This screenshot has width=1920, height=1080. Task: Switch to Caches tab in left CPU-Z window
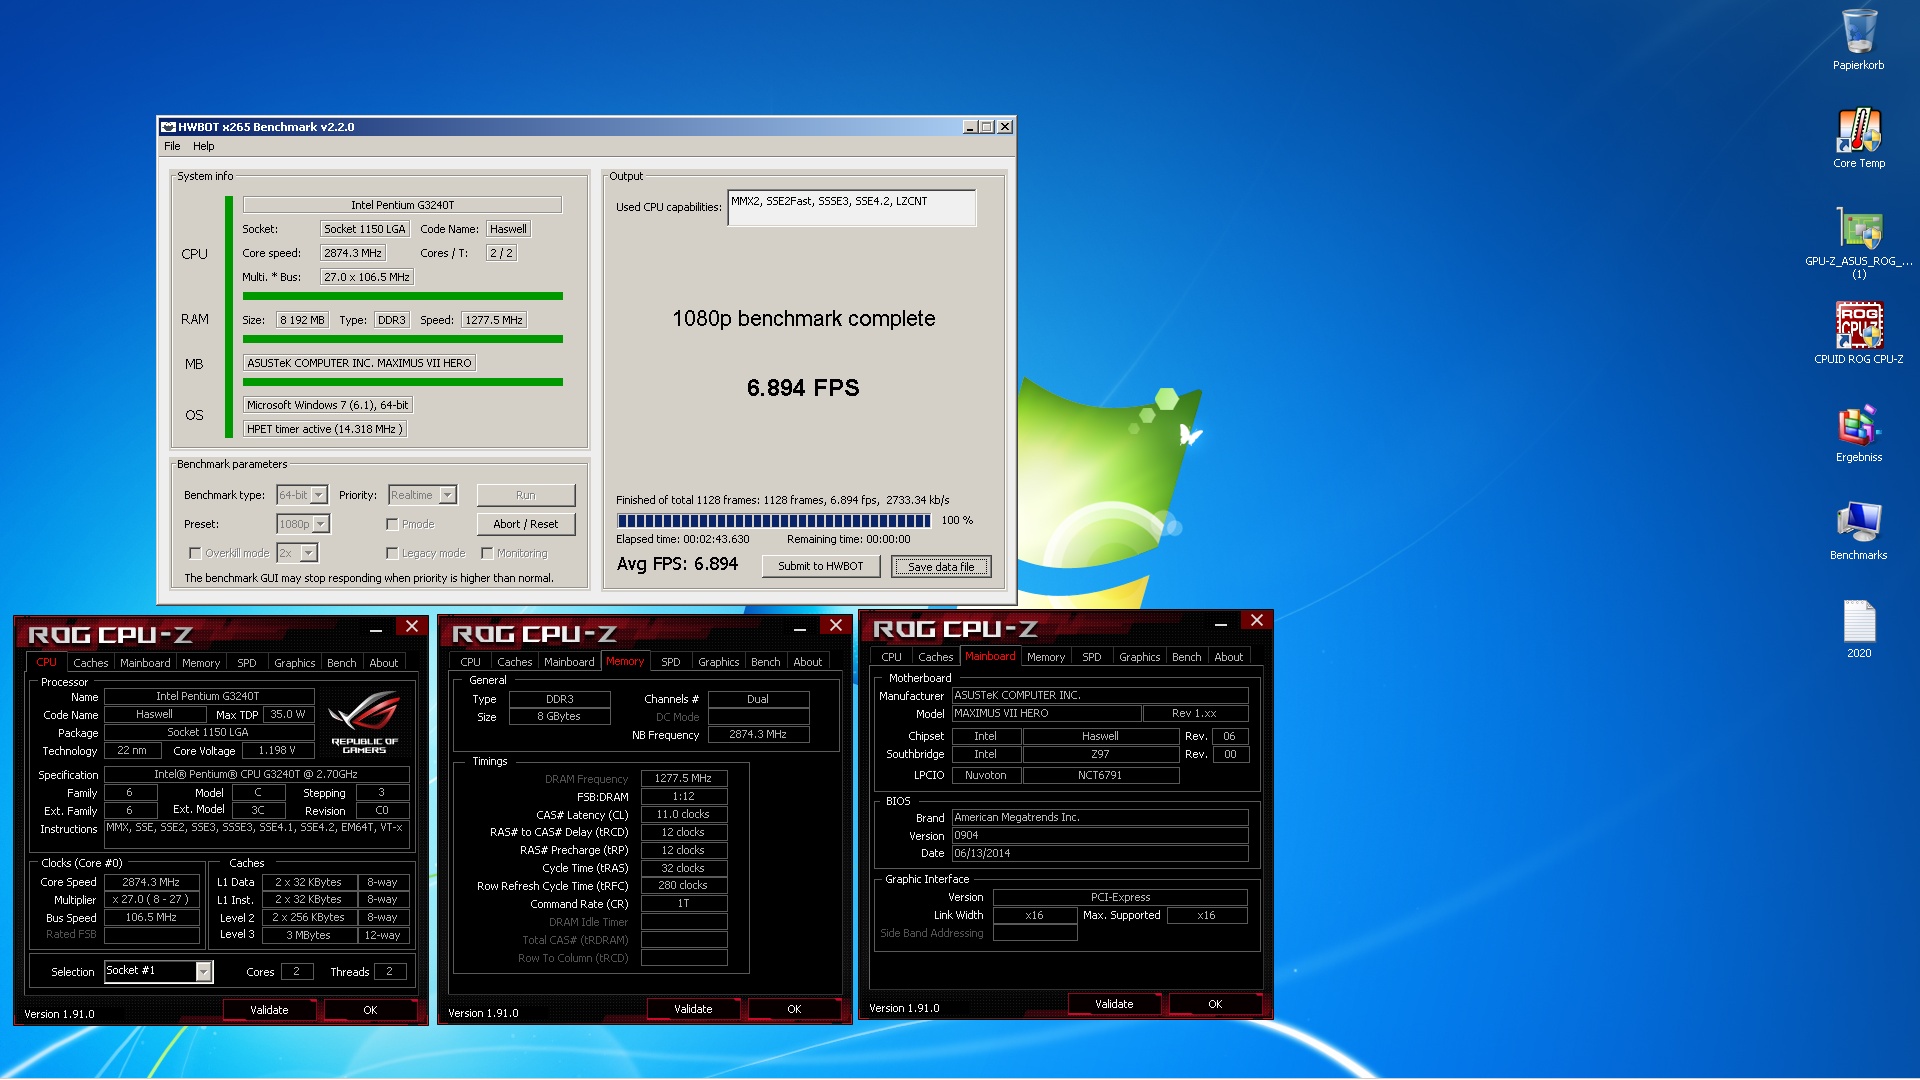tap(90, 663)
